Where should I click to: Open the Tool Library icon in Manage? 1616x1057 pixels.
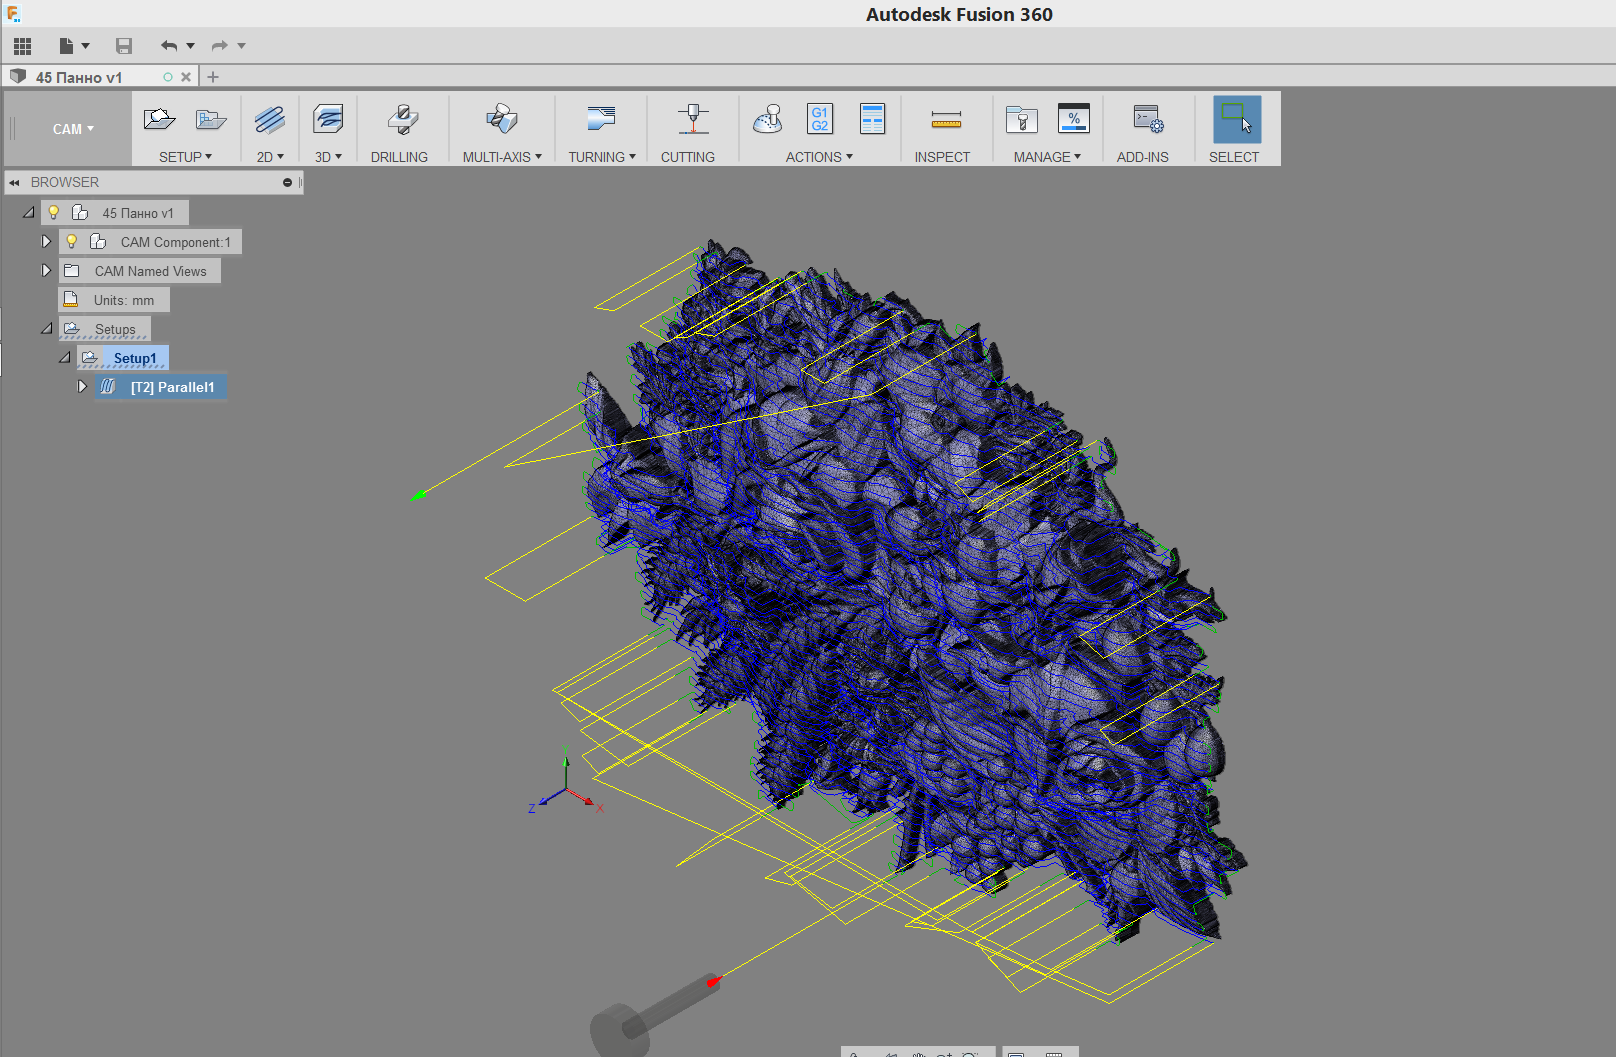[x=1021, y=120]
